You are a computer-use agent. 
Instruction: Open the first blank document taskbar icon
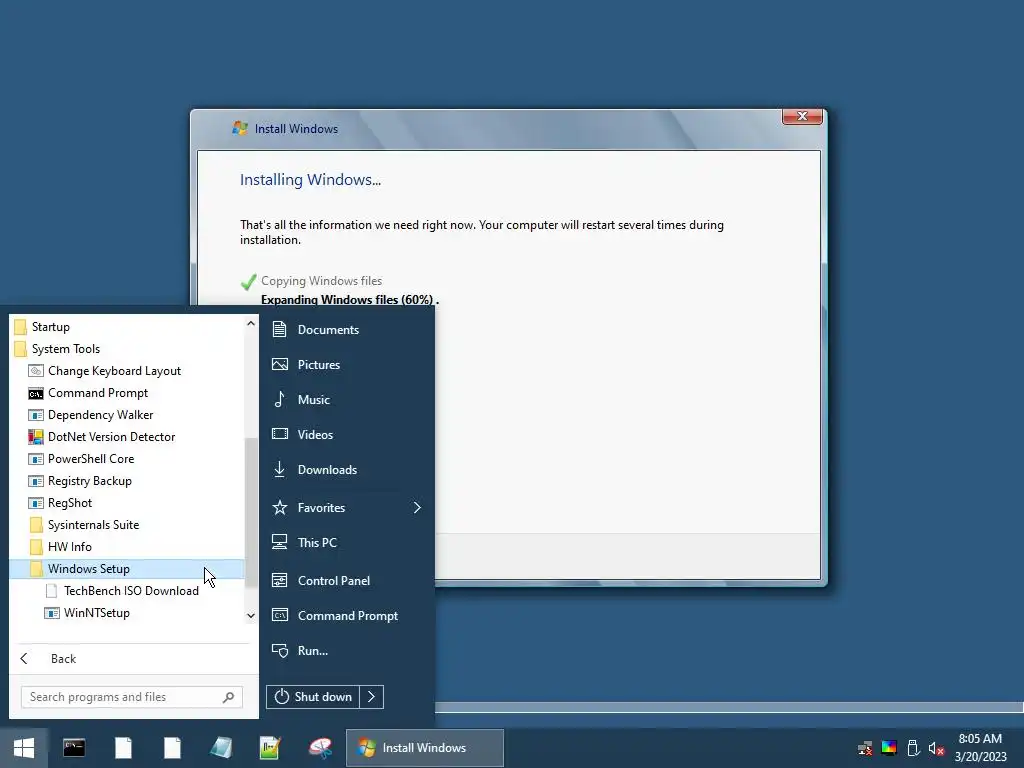point(123,748)
